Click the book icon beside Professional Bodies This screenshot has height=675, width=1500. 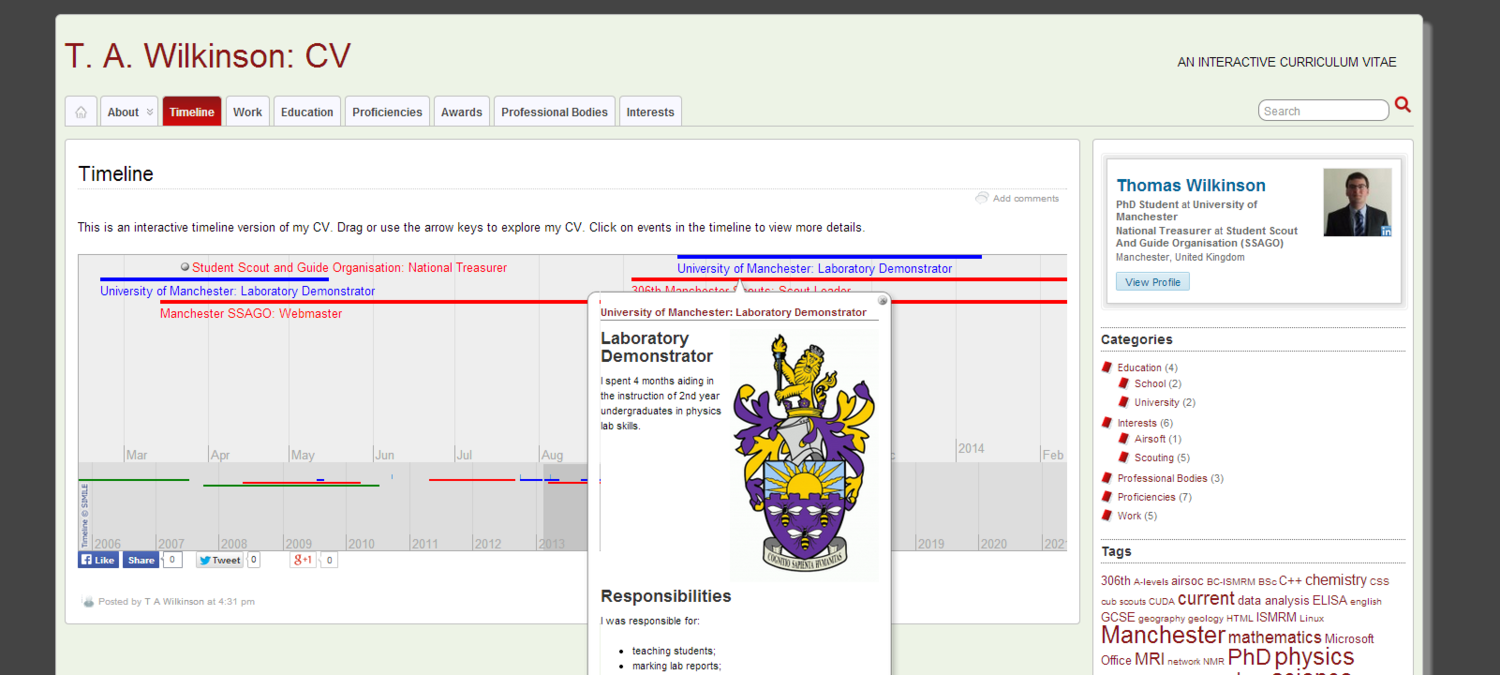point(1107,478)
